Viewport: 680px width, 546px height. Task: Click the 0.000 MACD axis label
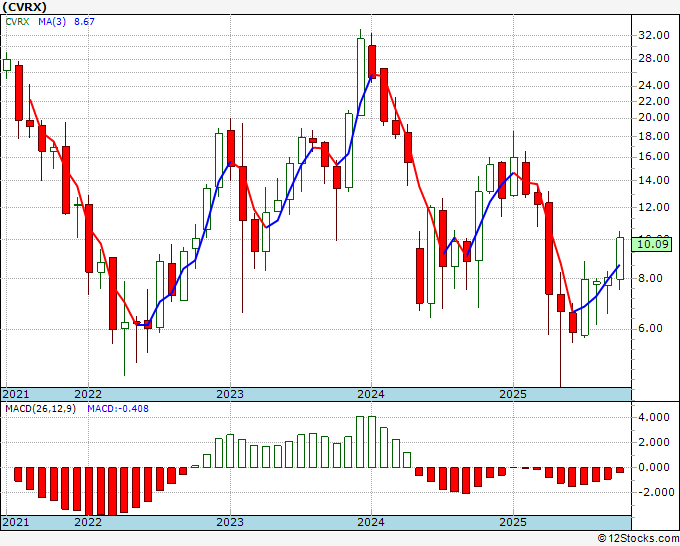coord(654,468)
